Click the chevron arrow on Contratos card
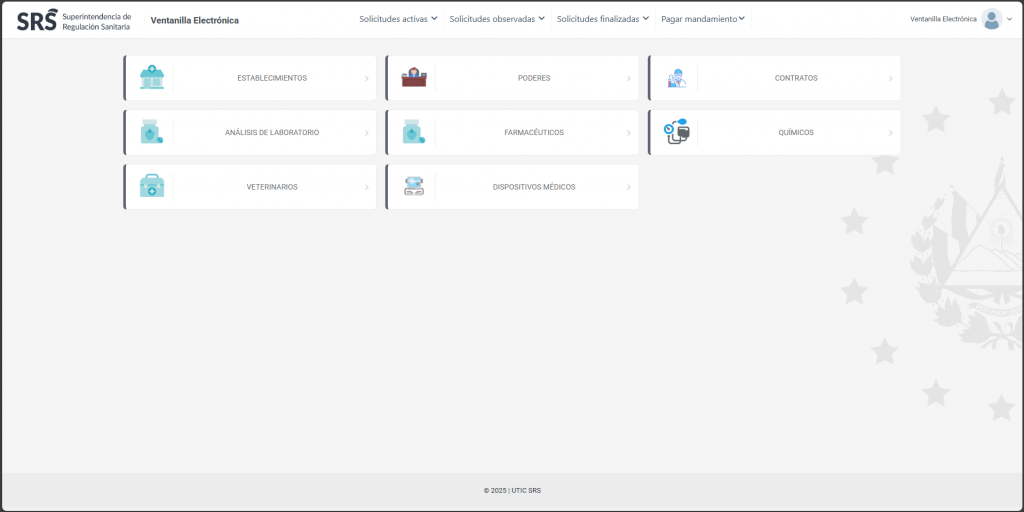This screenshot has height=512, width=1024. tap(891, 78)
